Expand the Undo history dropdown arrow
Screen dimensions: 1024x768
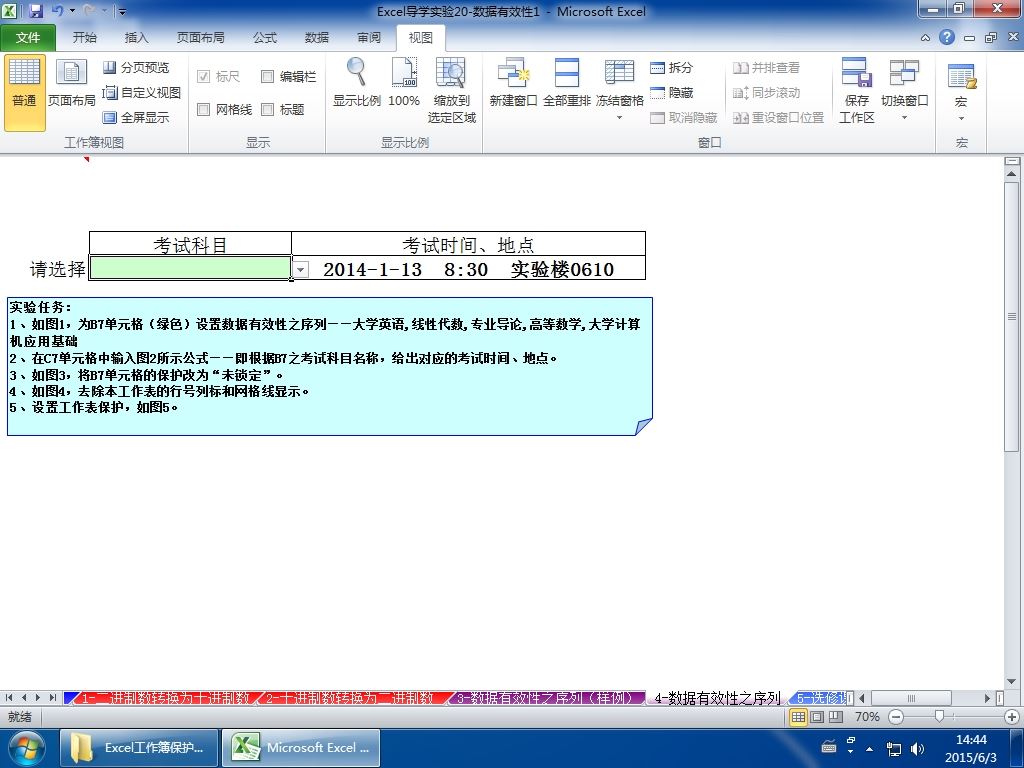(72, 11)
